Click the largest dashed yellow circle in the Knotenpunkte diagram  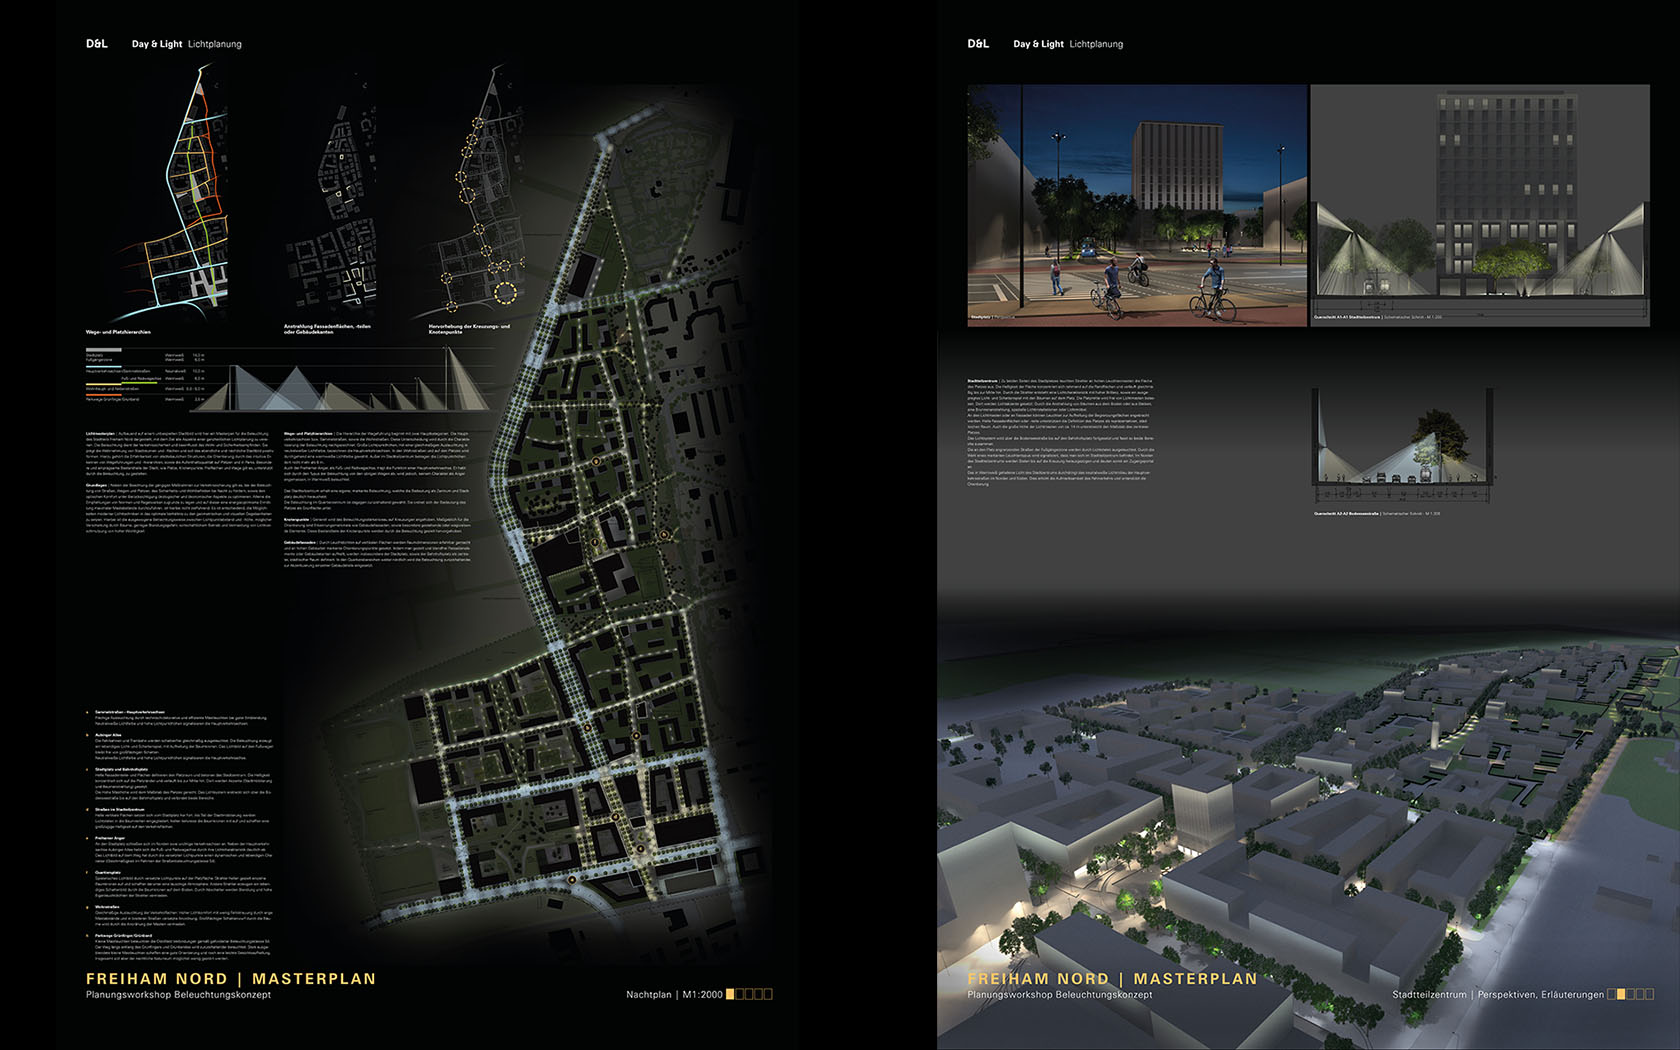[x=506, y=292]
